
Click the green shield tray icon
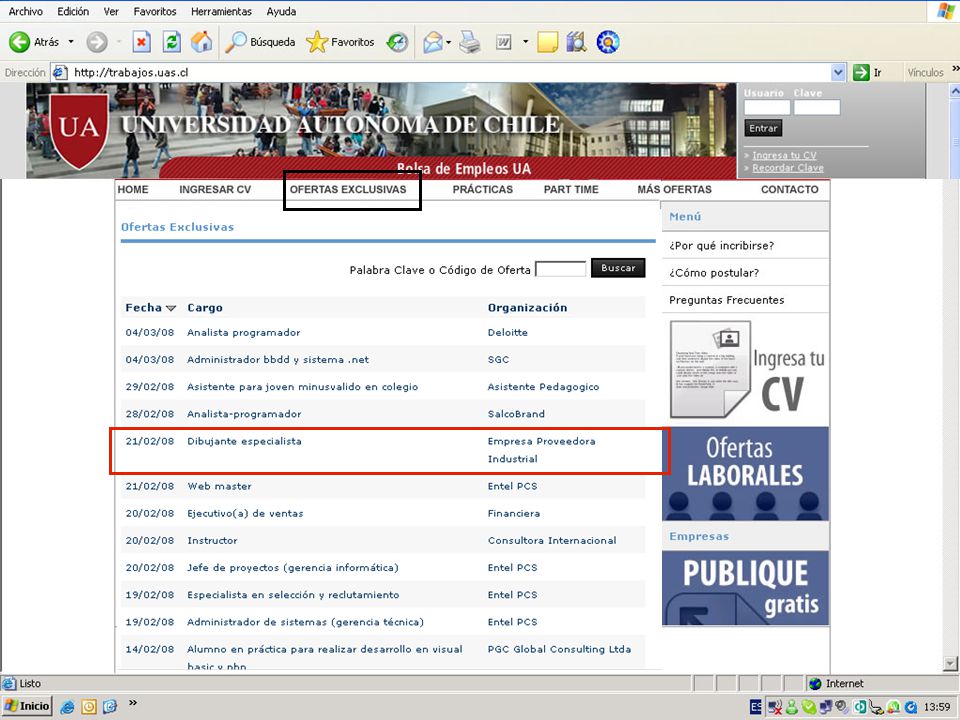[808, 707]
